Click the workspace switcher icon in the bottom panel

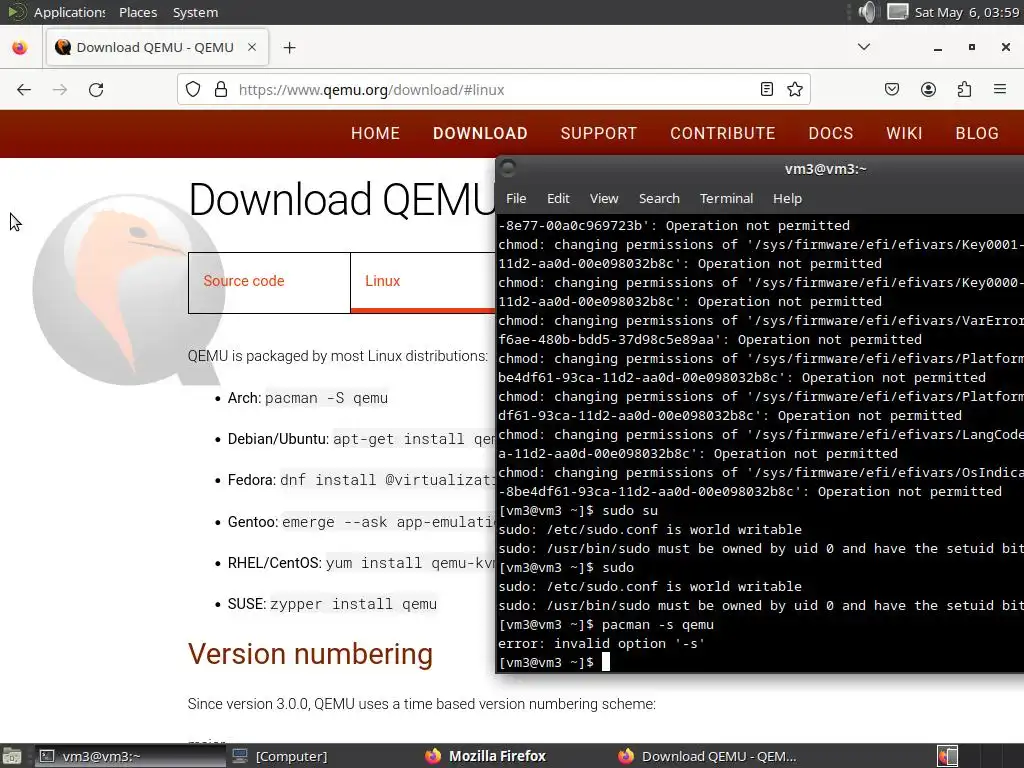click(948, 756)
